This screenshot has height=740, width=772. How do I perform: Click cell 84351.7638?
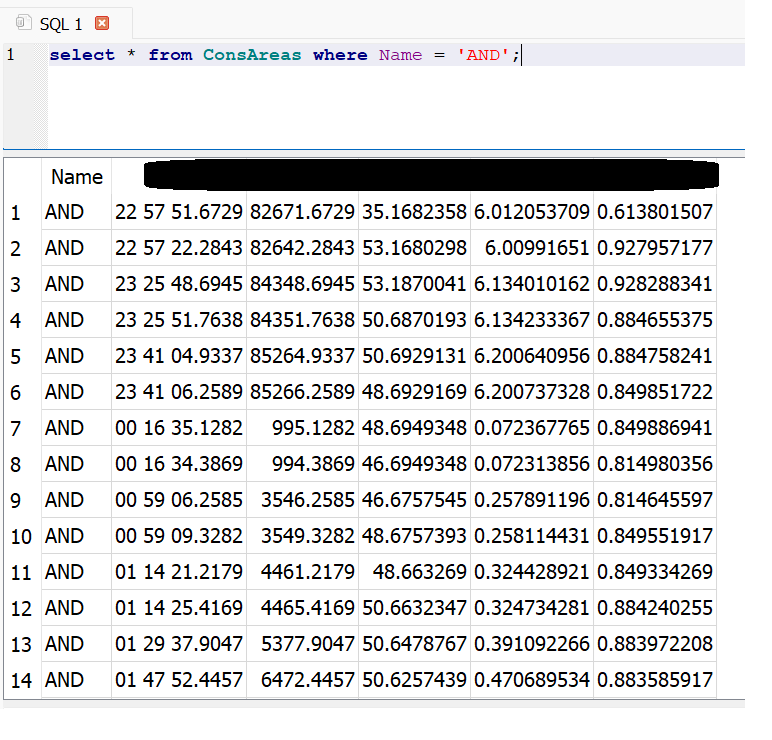tap(302, 320)
